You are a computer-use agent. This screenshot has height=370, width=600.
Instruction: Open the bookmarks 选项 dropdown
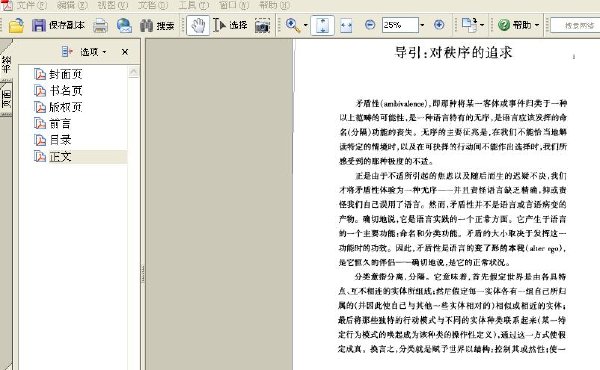point(93,52)
